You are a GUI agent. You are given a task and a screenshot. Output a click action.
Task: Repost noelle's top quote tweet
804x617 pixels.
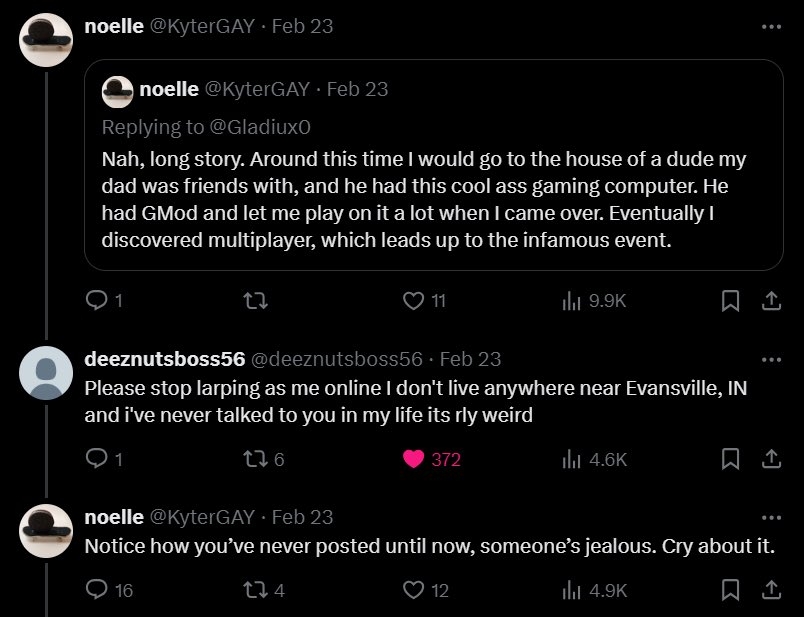tap(255, 300)
